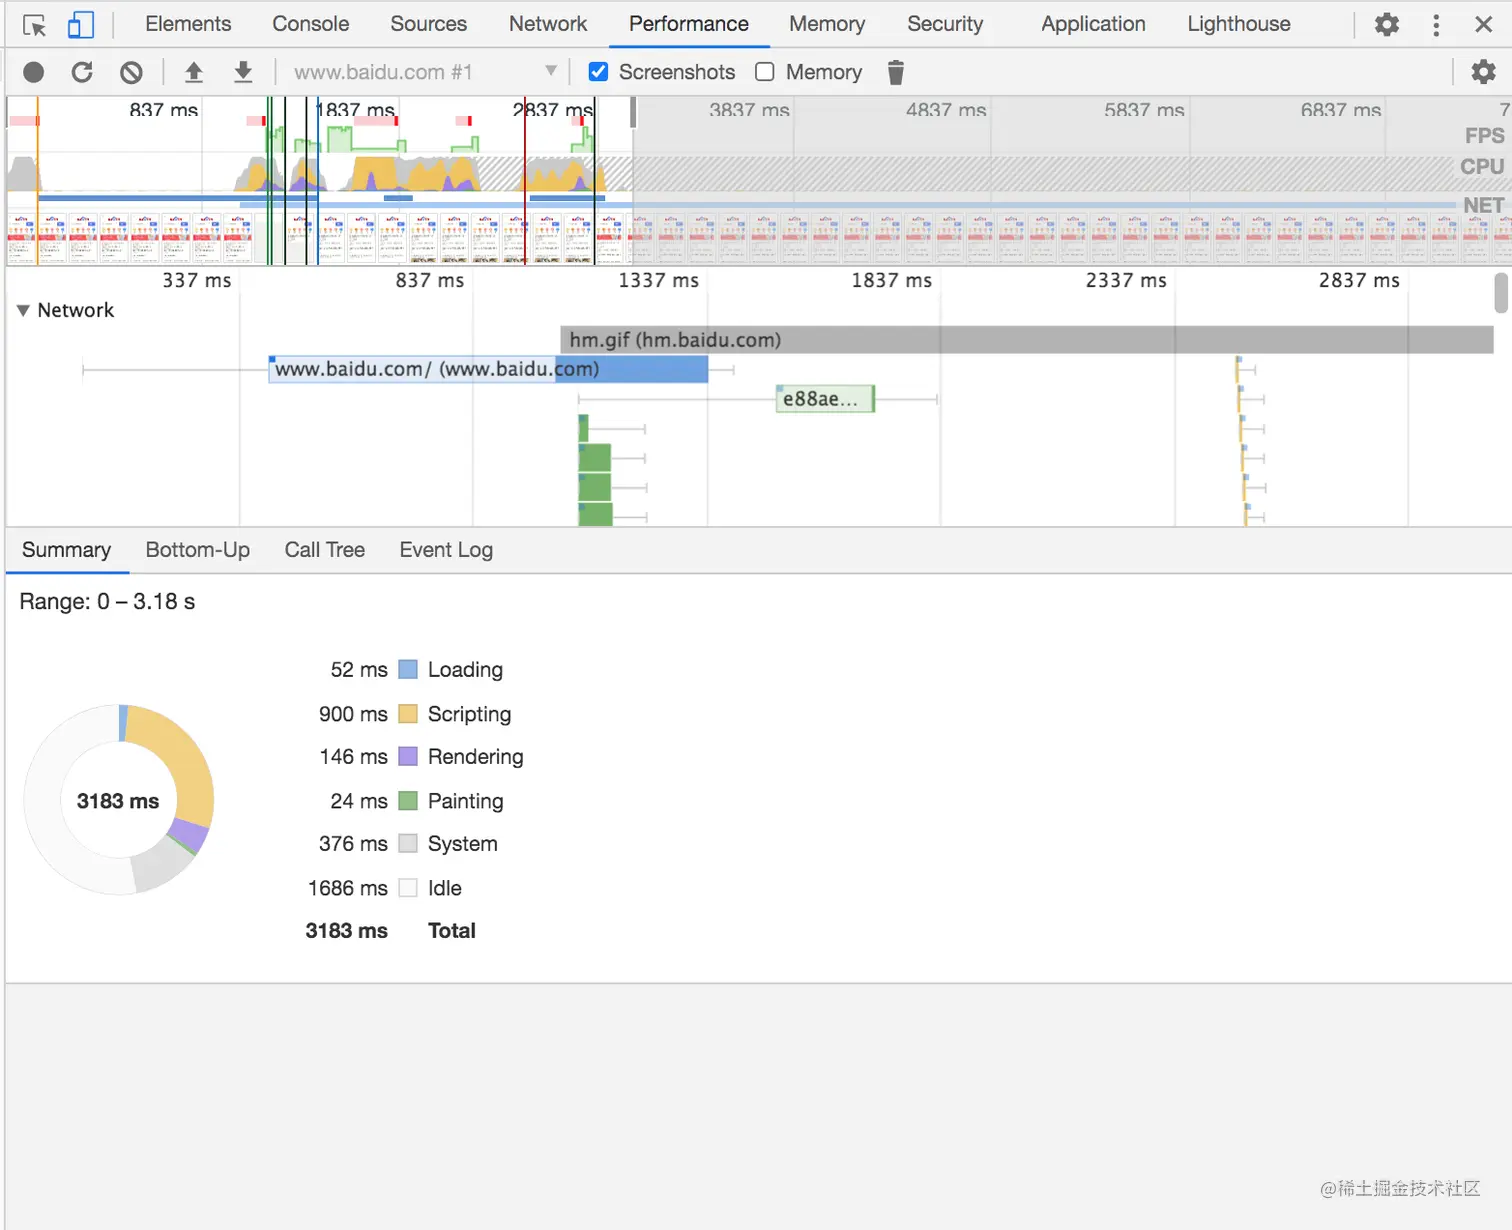This screenshot has height=1230, width=1512.
Task: Click the "24 ms" Painting value
Action: 359,801
